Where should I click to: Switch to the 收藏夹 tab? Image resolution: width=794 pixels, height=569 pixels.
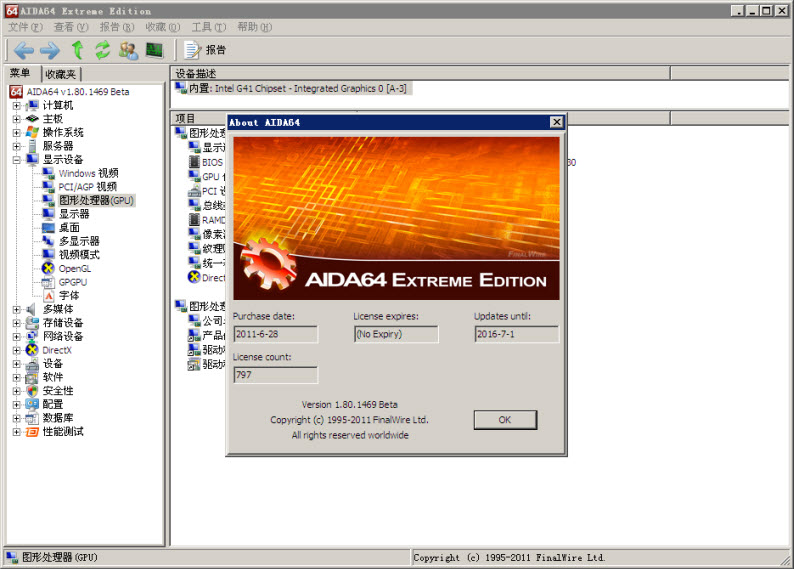point(61,74)
